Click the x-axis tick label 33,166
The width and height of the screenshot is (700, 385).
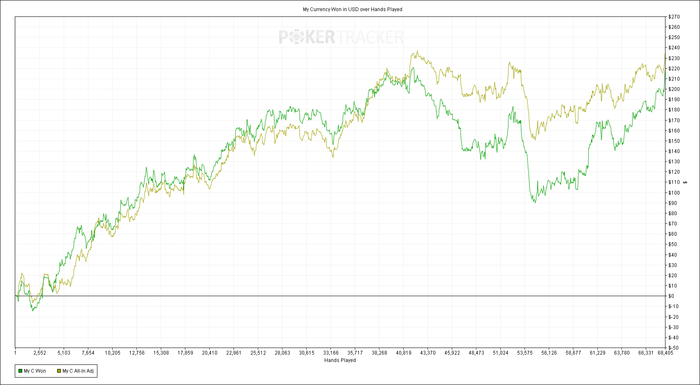tap(331, 353)
